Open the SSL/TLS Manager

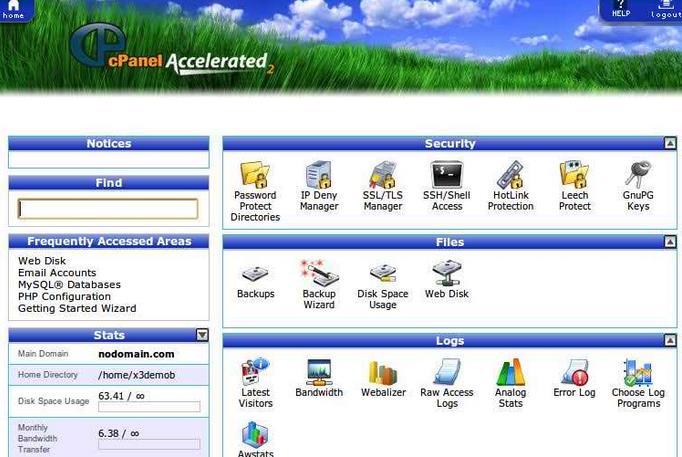[383, 186]
